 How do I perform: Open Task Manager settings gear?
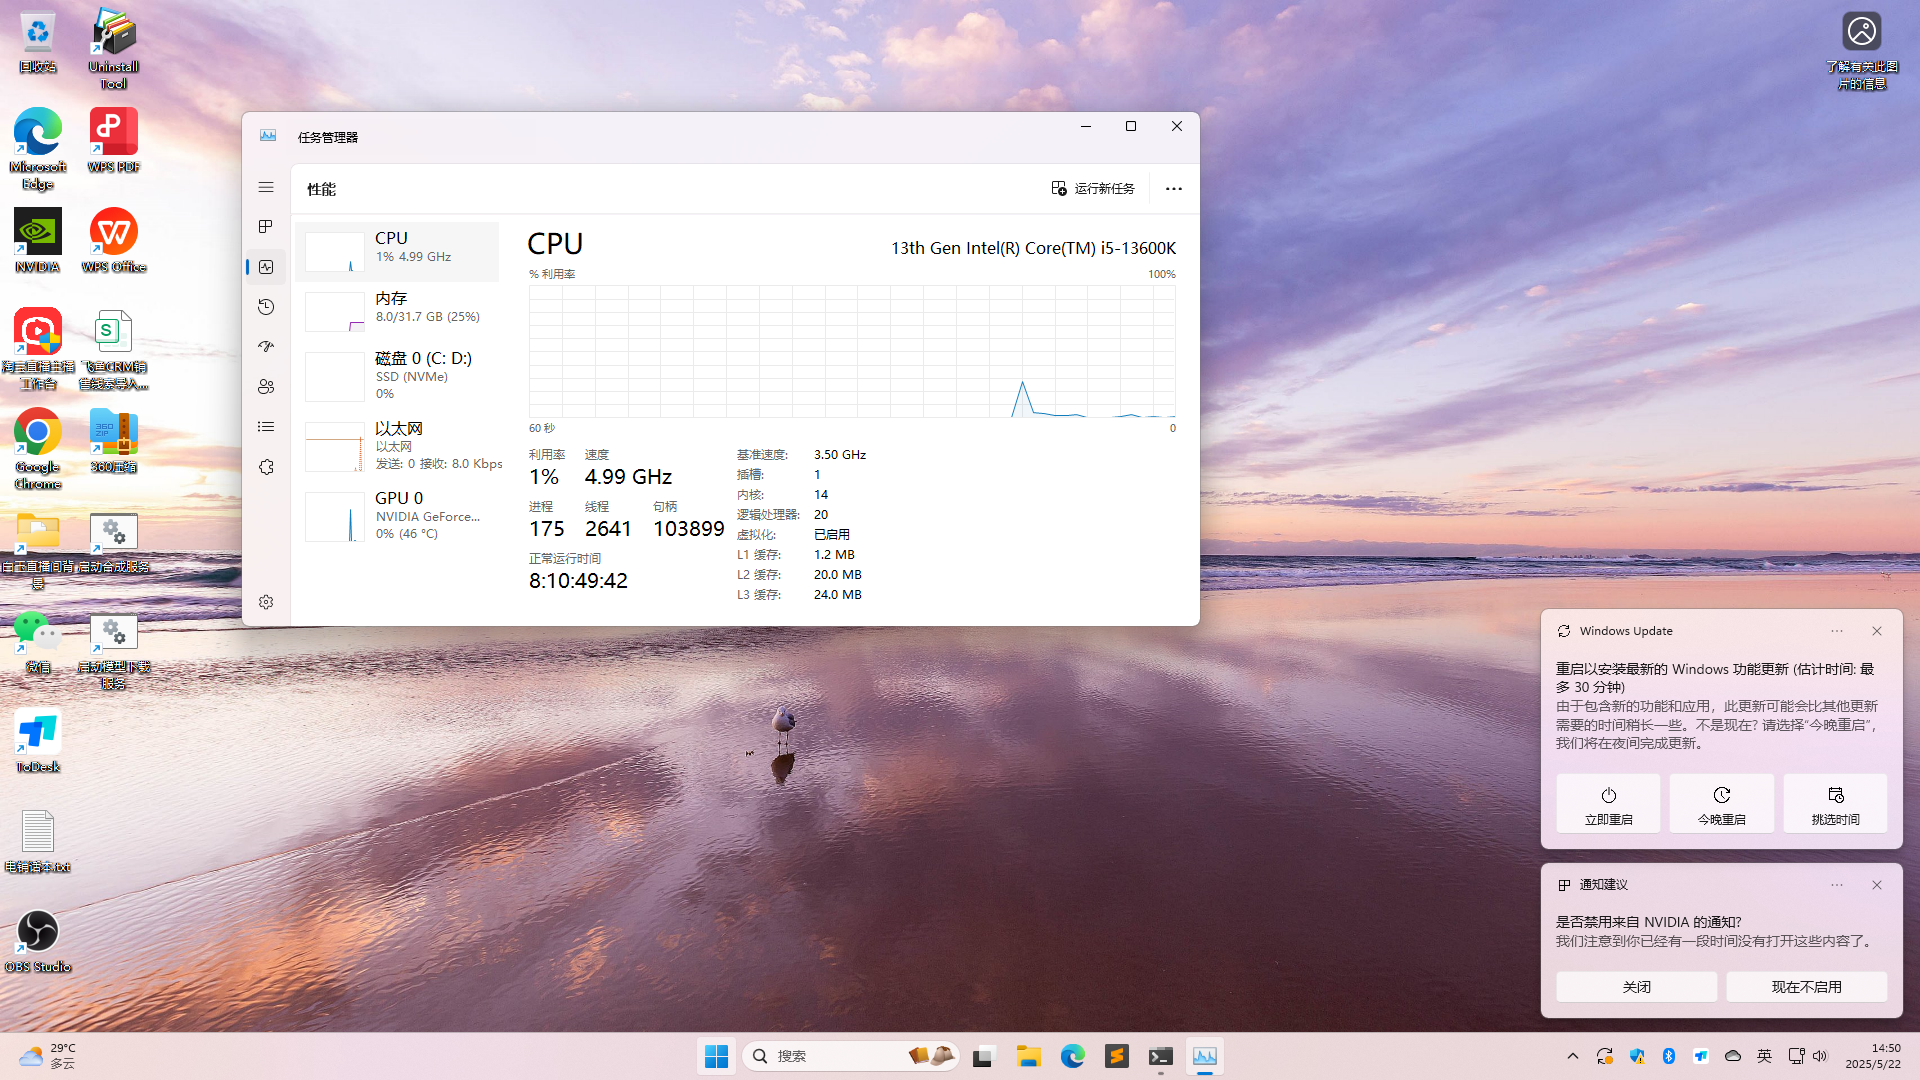[266, 602]
